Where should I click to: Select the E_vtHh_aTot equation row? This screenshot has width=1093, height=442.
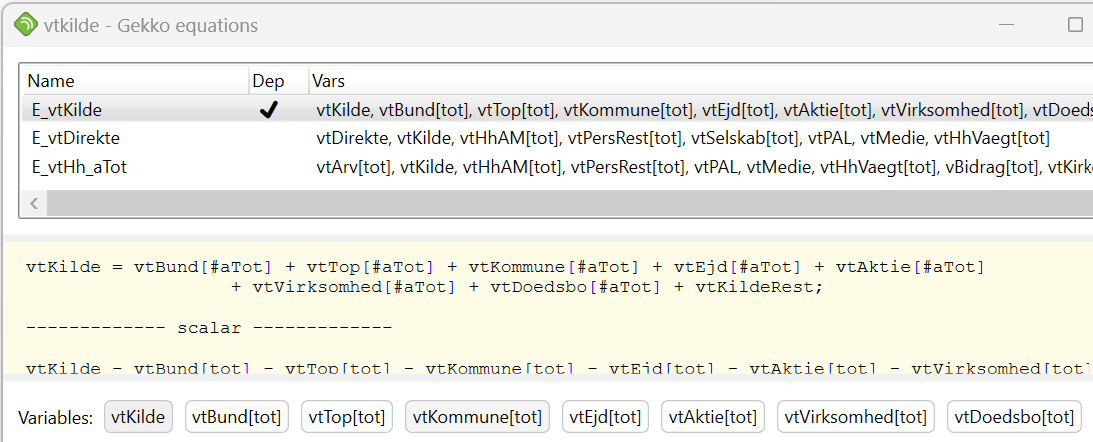pos(79,168)
